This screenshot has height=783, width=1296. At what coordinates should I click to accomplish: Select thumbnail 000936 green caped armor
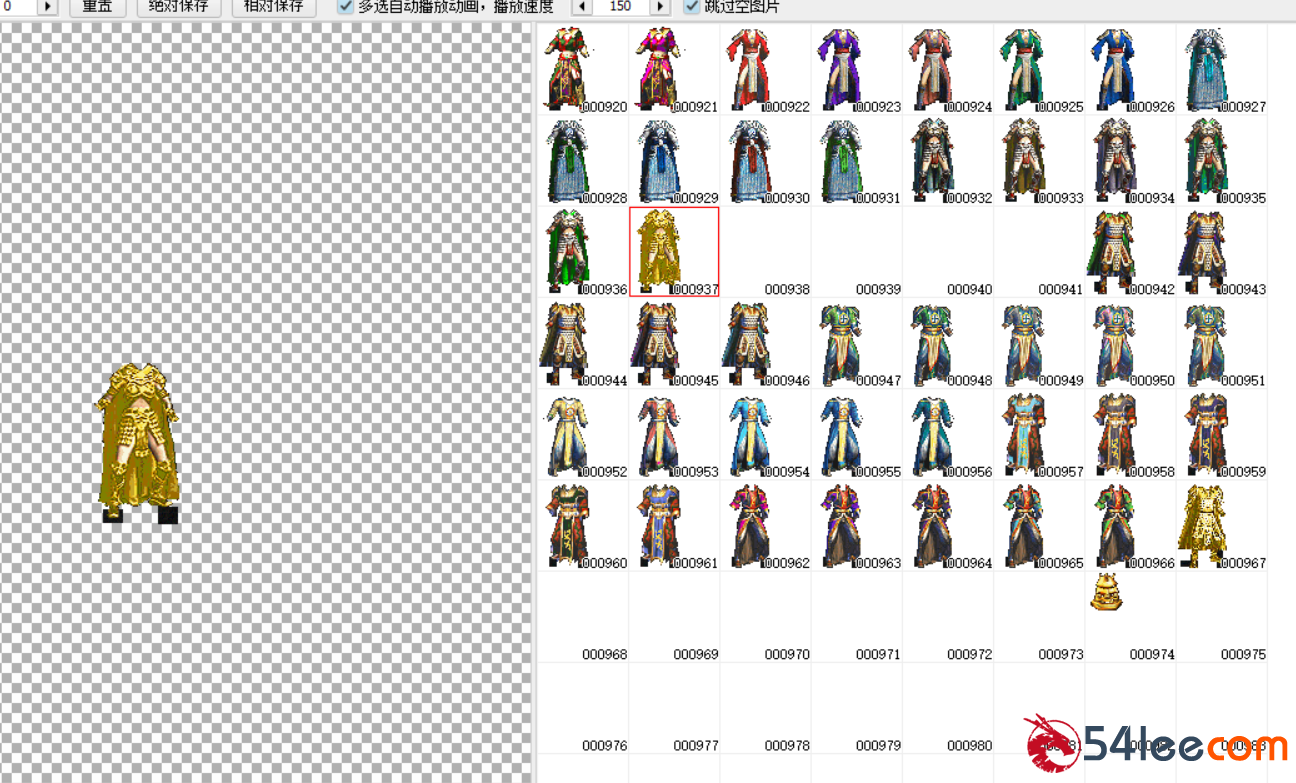tap(584, 252)
